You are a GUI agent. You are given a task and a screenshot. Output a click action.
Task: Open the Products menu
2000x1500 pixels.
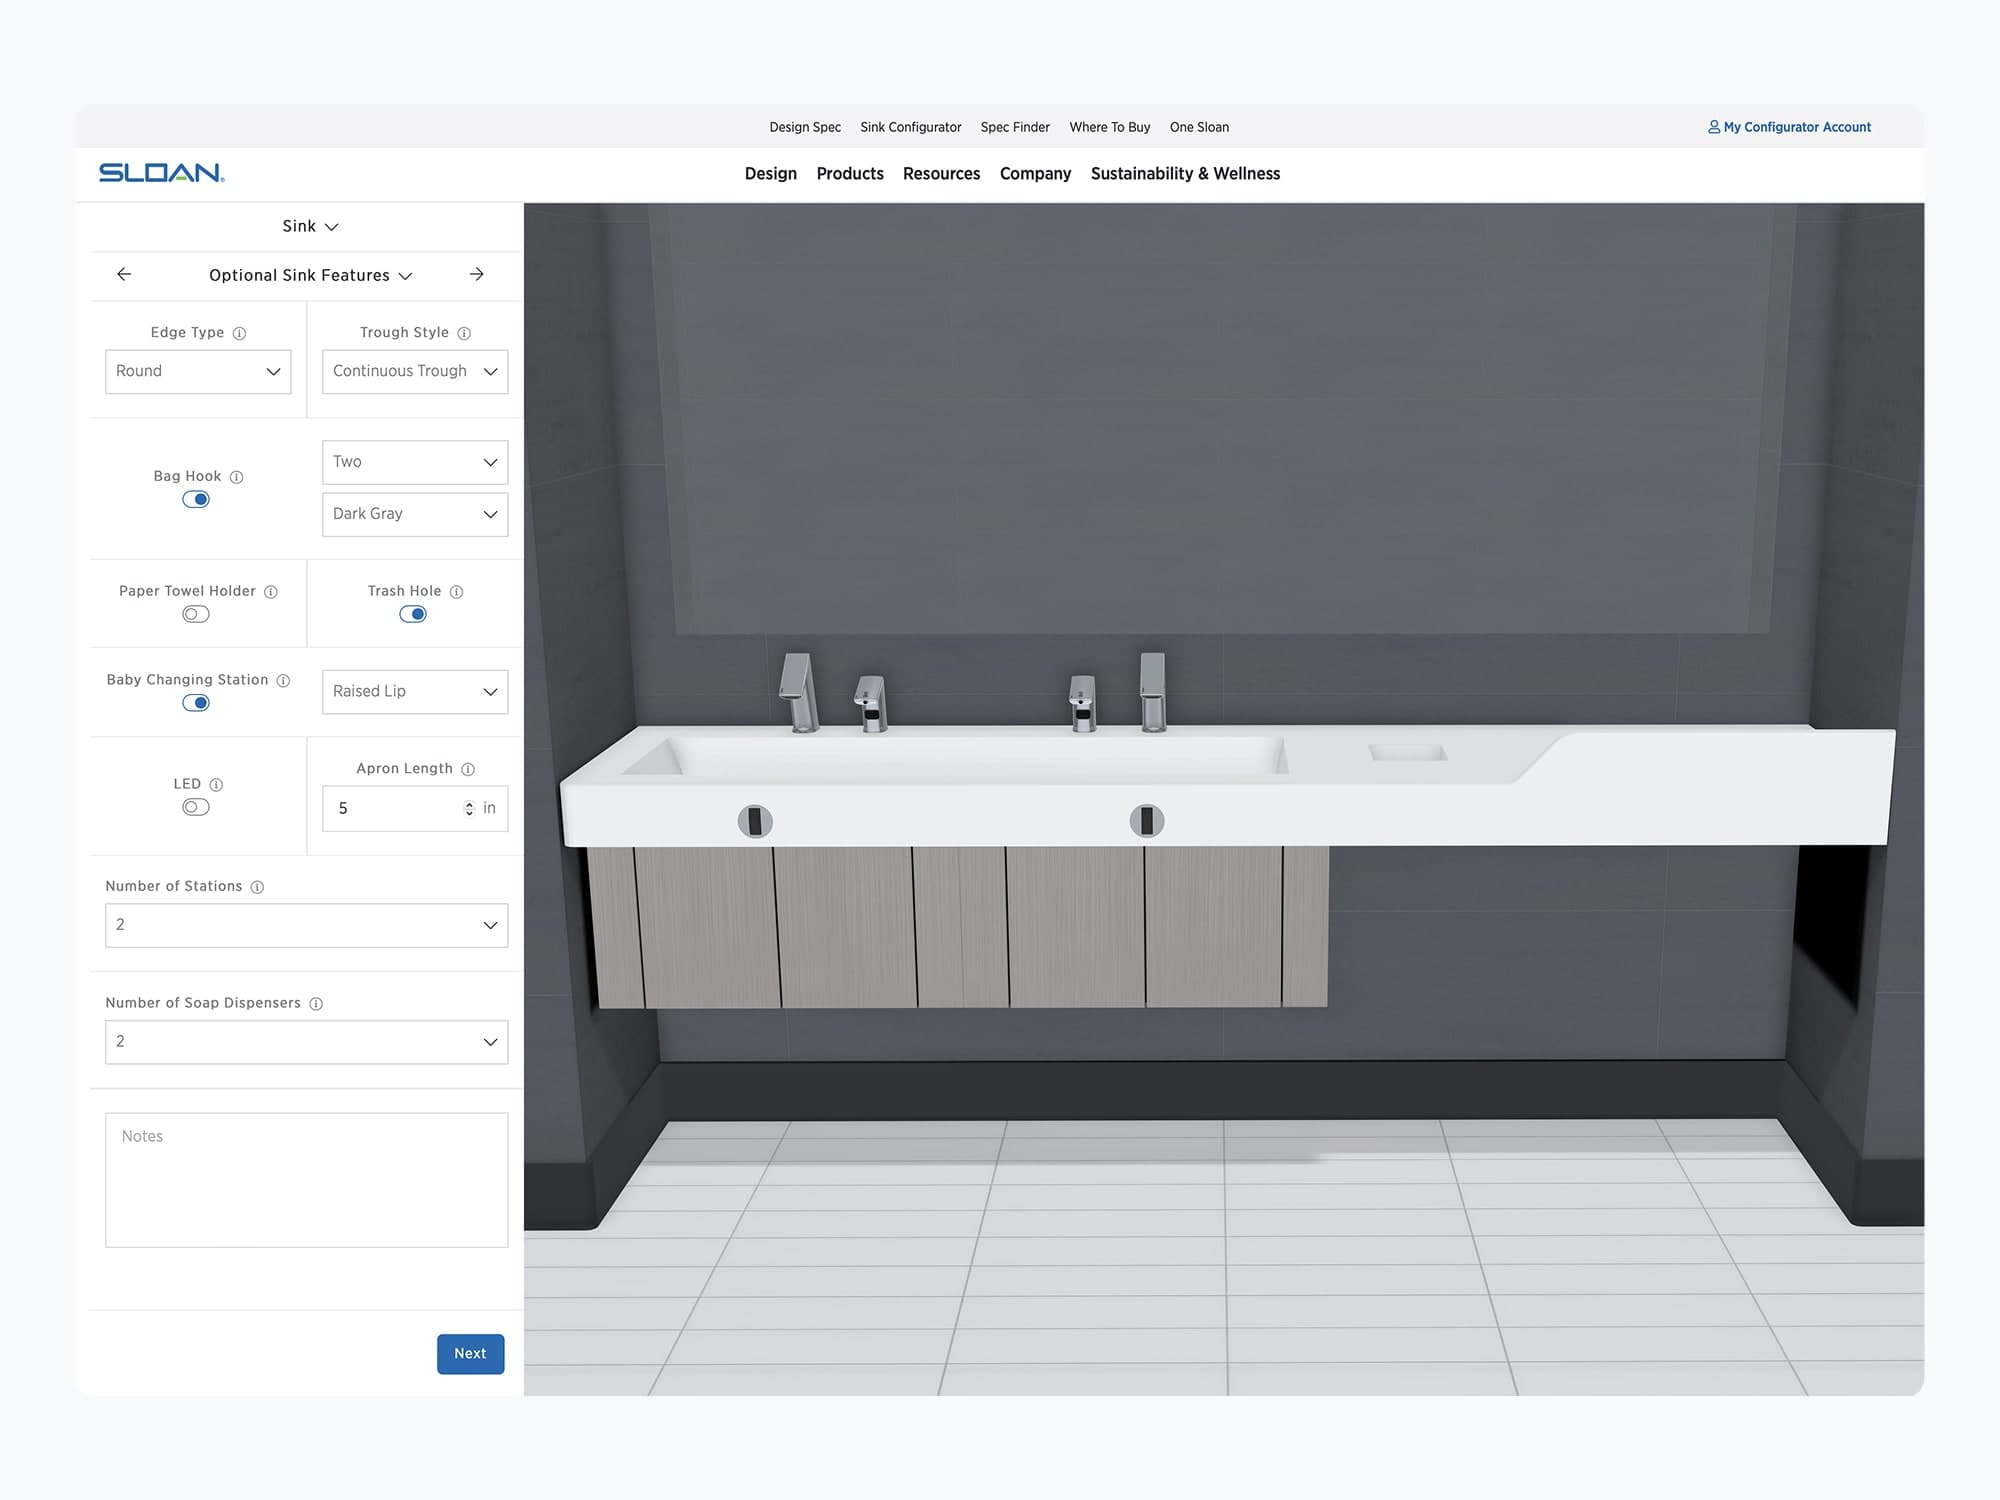coord(849,173)
